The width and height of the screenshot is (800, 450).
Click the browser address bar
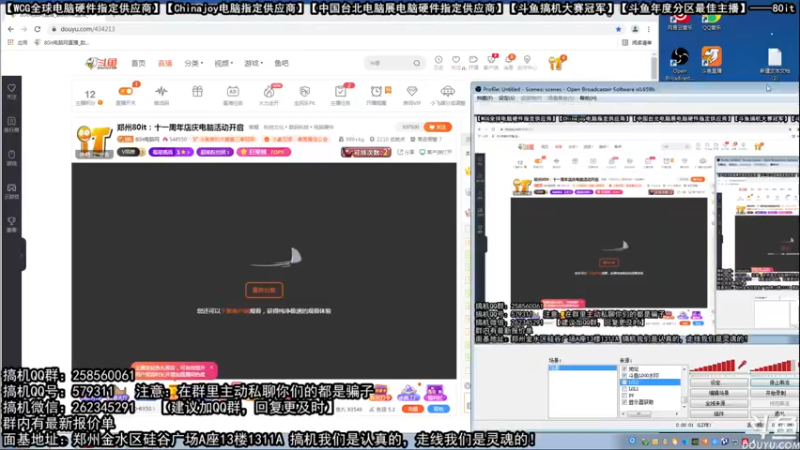[332, 29]
